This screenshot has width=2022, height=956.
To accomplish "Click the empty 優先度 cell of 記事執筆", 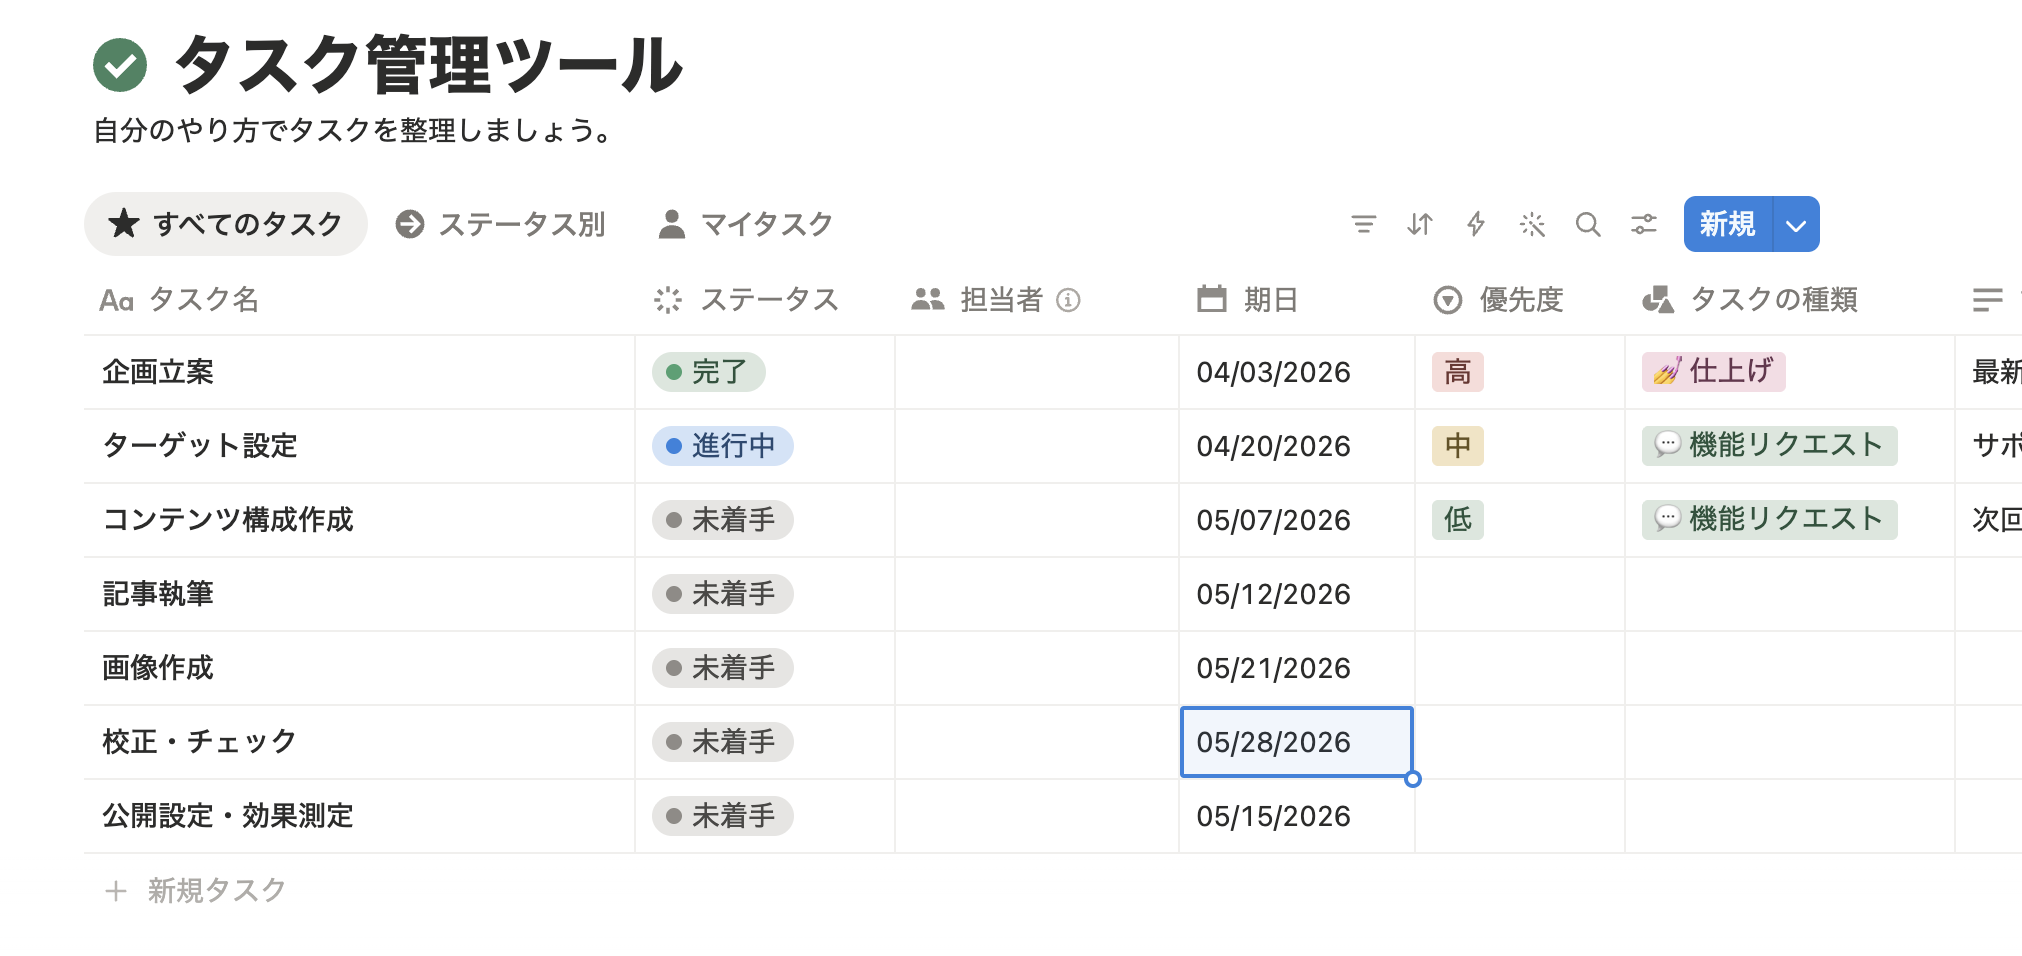I will (x=1520, y=594).
